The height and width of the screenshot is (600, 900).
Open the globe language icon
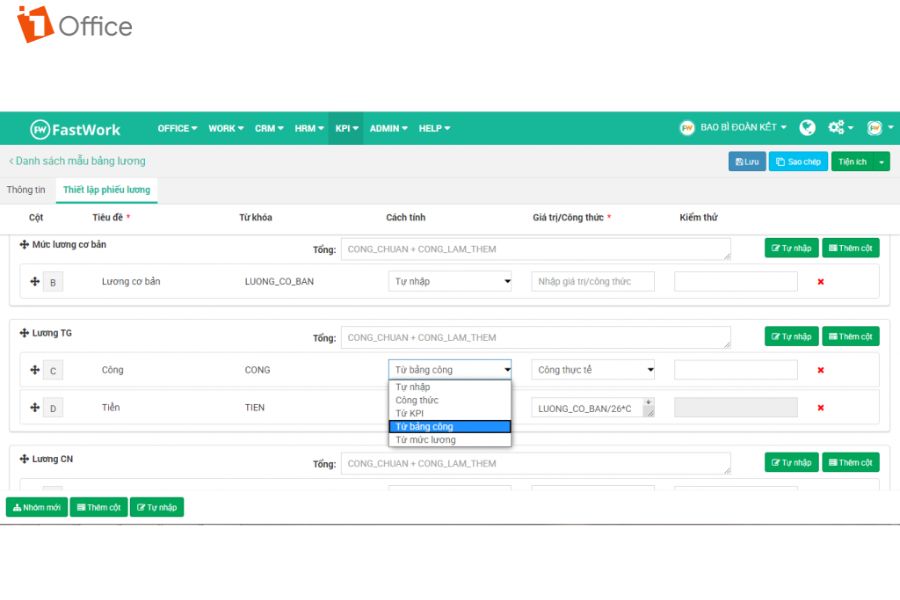(807, 127)
